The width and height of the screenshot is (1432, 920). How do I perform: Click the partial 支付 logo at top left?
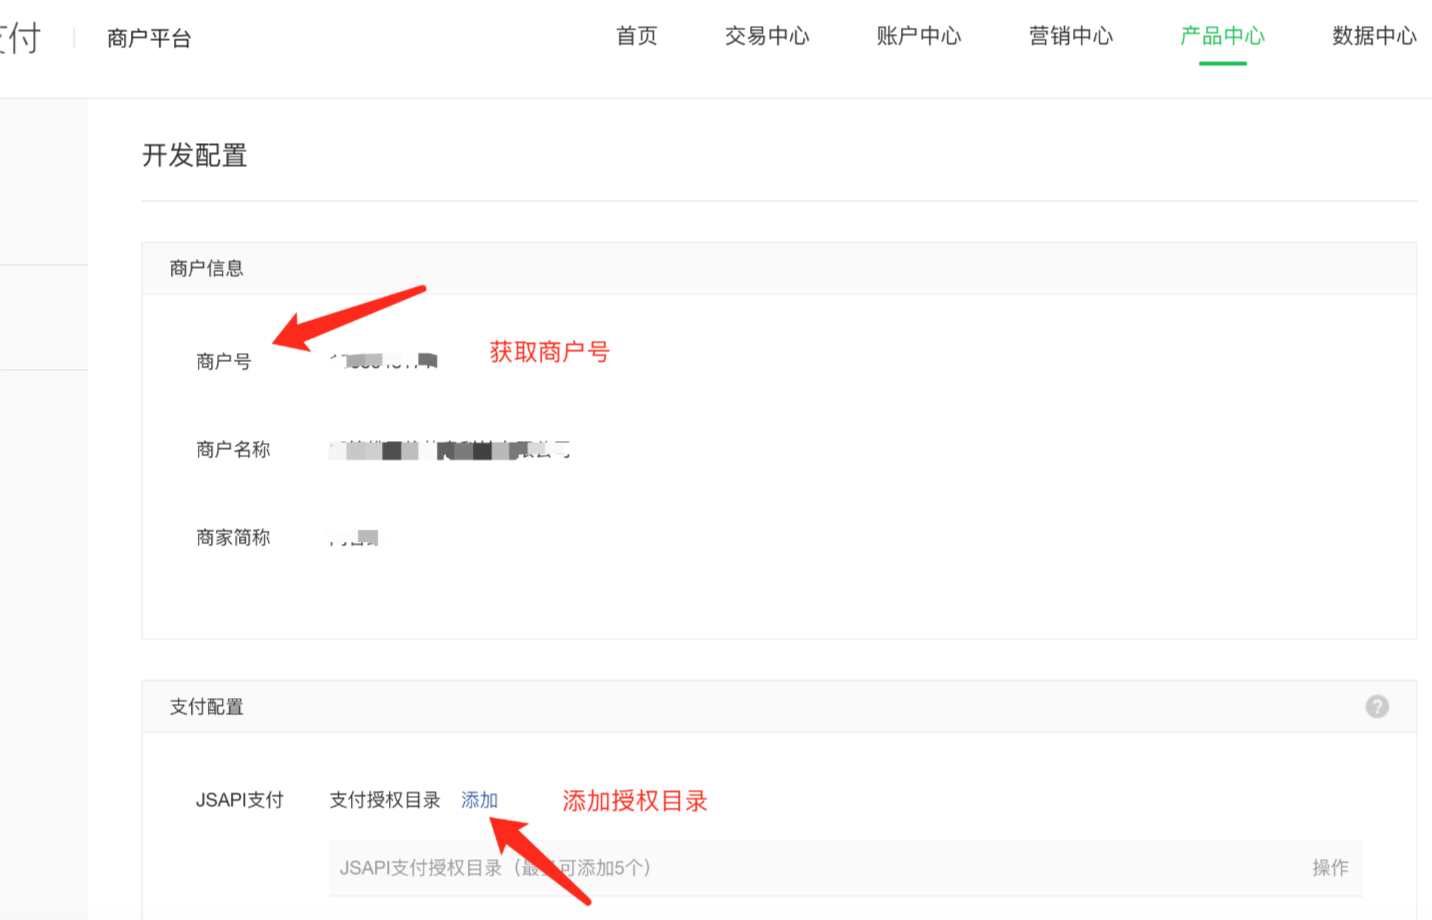pos(20,38)
